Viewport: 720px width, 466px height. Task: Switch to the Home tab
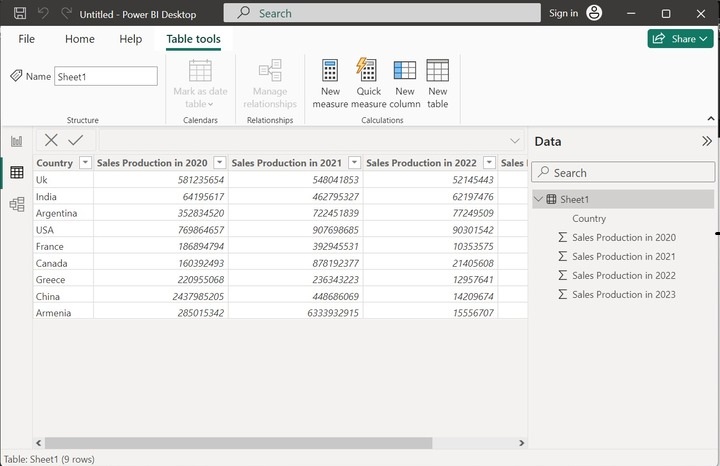click(80, 39)
